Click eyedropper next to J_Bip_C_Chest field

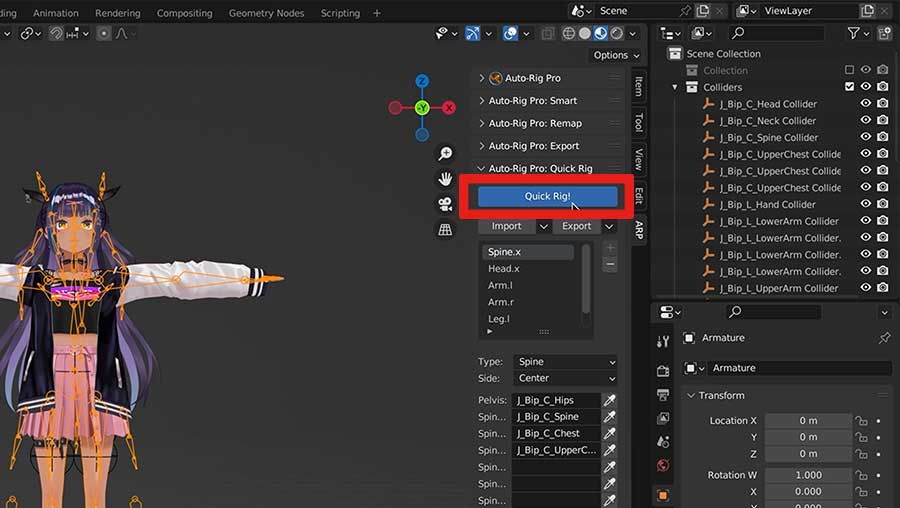tap(609, 433)
